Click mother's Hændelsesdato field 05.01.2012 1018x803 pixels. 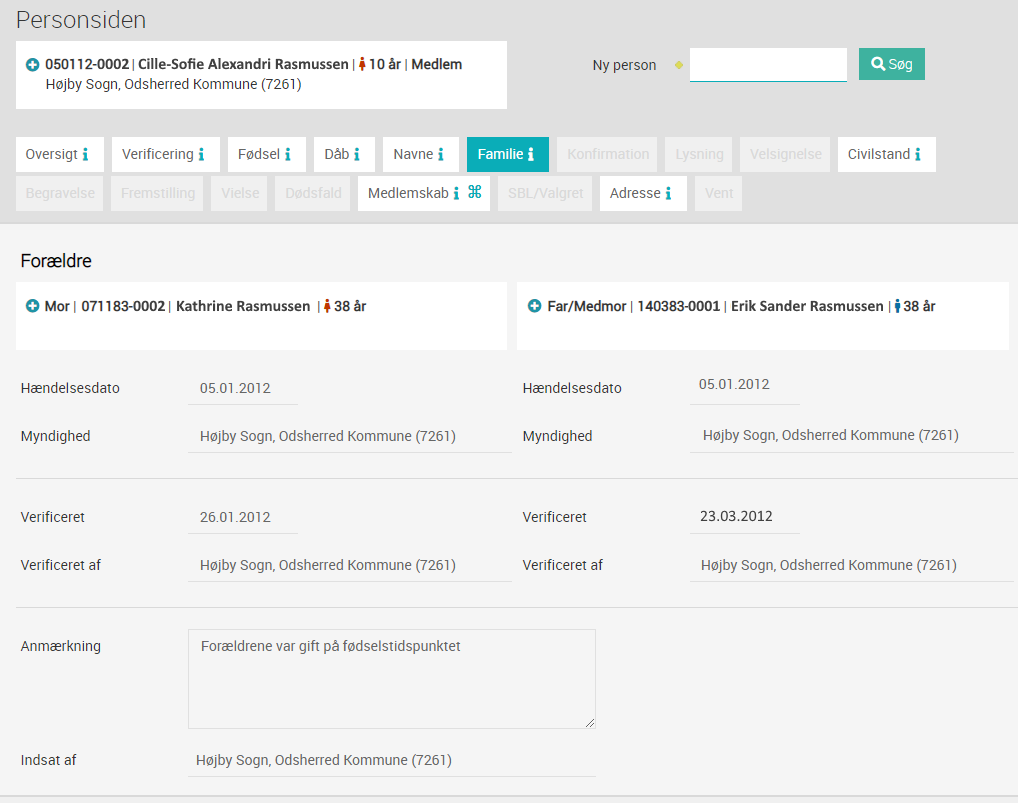pyautogui.click(x=243, y=389)
